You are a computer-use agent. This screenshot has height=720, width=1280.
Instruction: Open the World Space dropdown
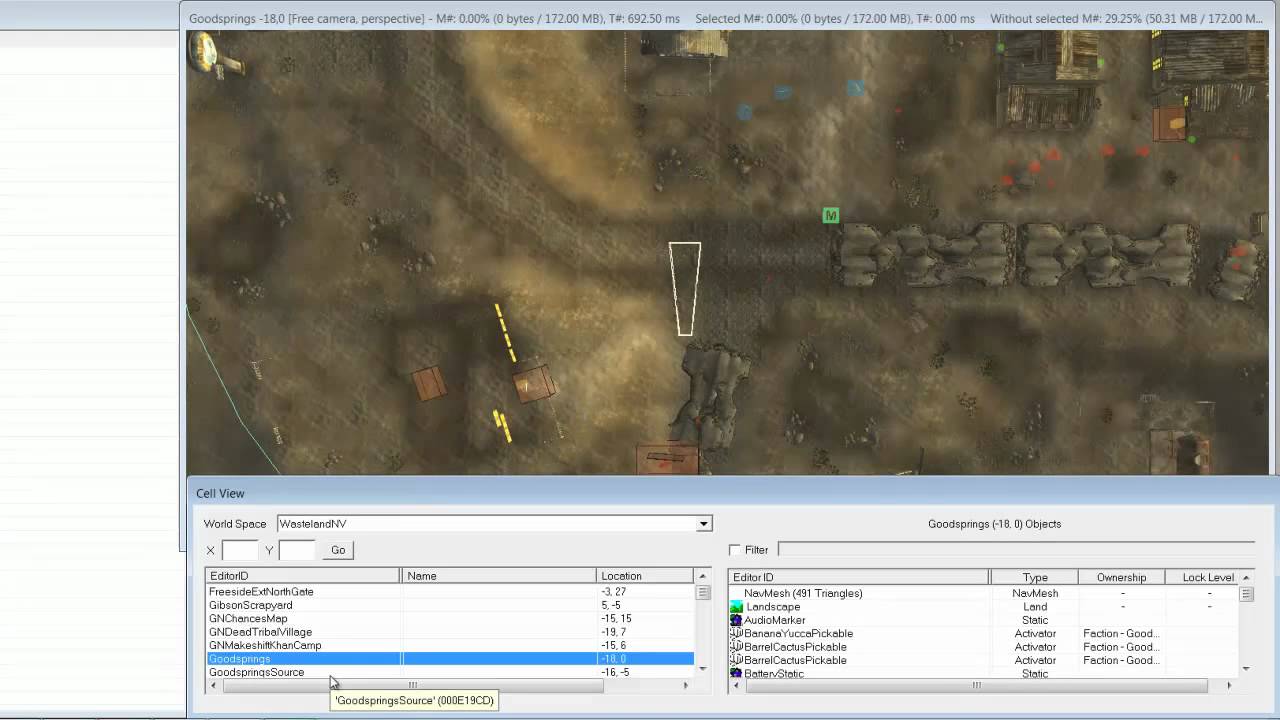click(704, 524)
